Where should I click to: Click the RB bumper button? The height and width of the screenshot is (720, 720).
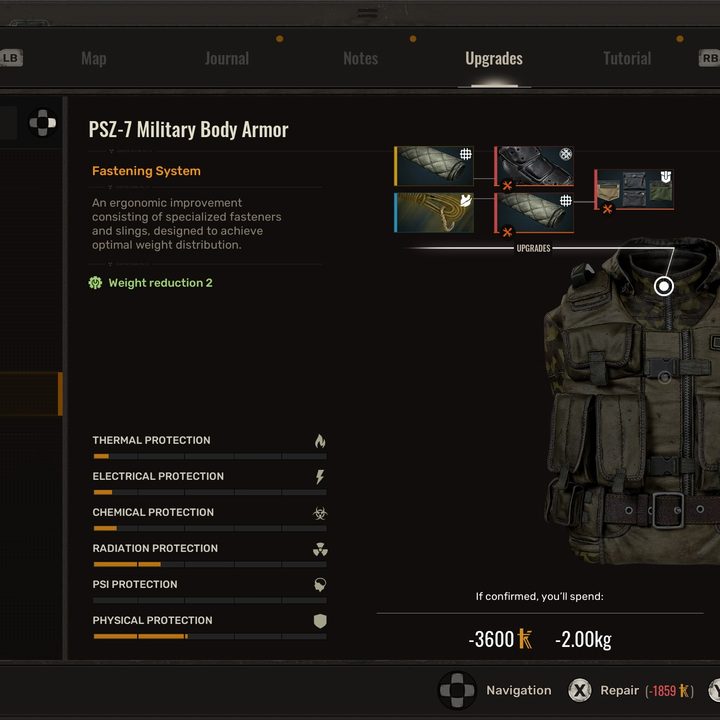pyautogui.click(x=709, y=58)
